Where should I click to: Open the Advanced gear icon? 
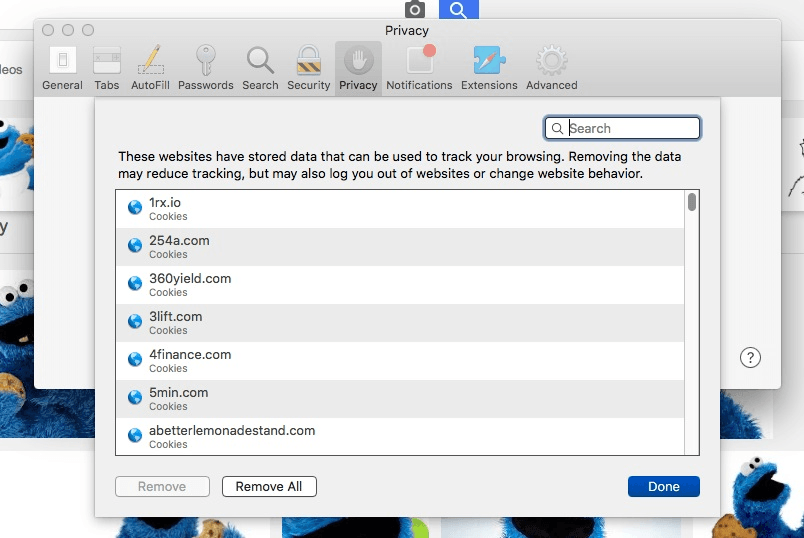(551, 68)
